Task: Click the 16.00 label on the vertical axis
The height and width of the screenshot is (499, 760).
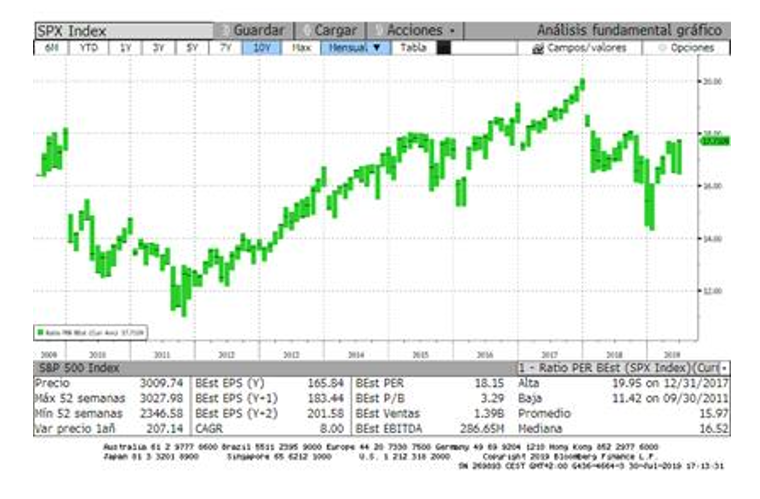Action: 712,186
